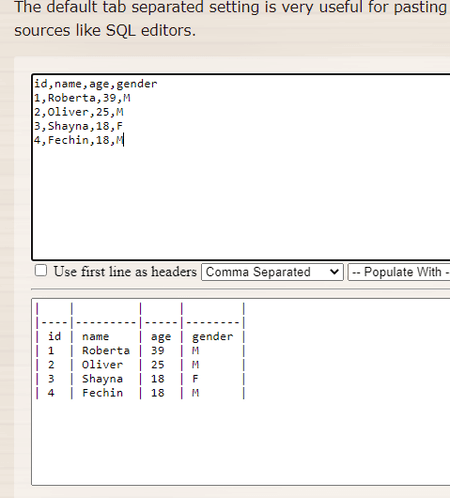Click 'Oliver' in the output table

pos(102,365)
